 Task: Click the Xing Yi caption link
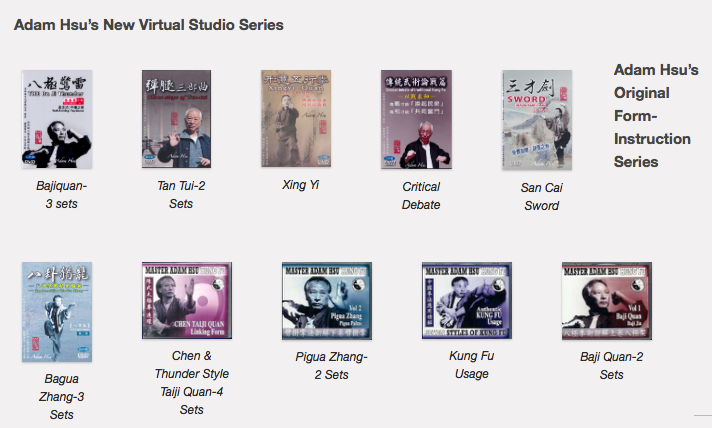[300, 185]
